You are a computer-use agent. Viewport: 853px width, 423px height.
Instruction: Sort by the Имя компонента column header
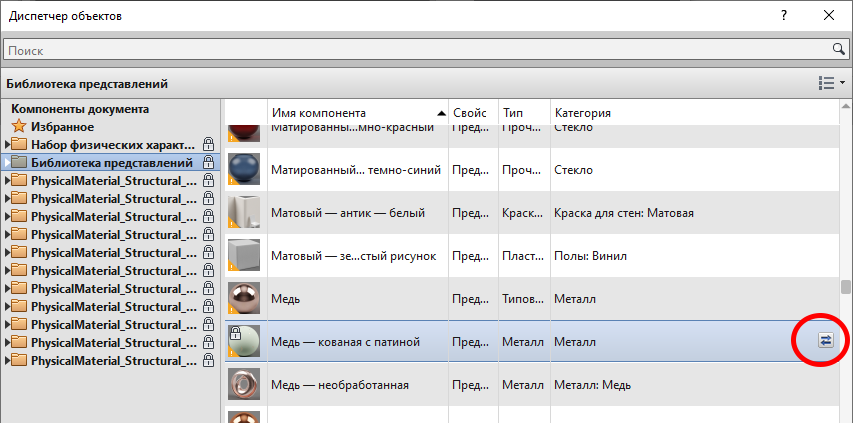358,113
